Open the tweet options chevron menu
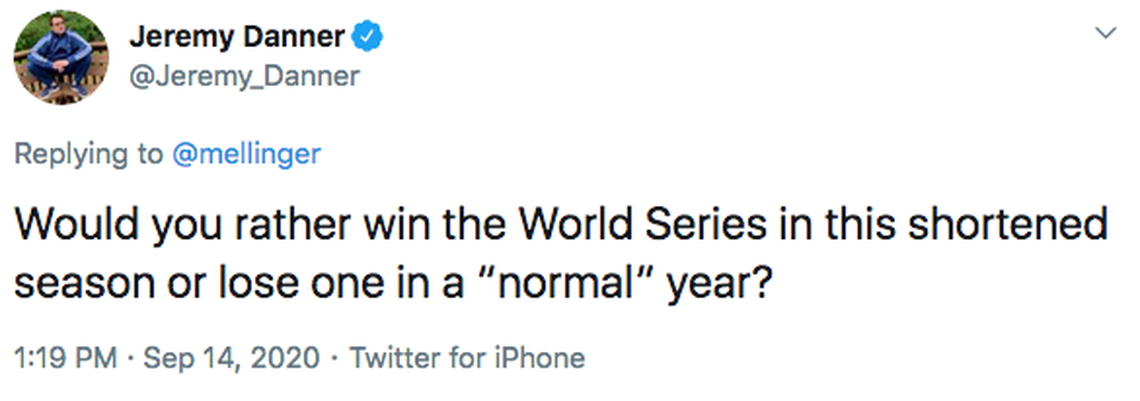Screen dimensions: 1140x401 click(x=1105, y=34)
